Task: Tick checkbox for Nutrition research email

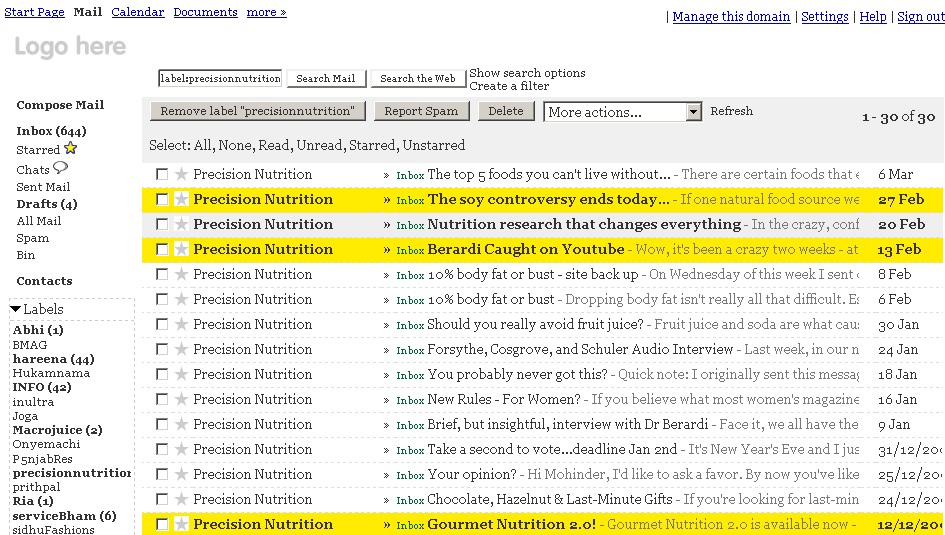Action: point(162,224)
